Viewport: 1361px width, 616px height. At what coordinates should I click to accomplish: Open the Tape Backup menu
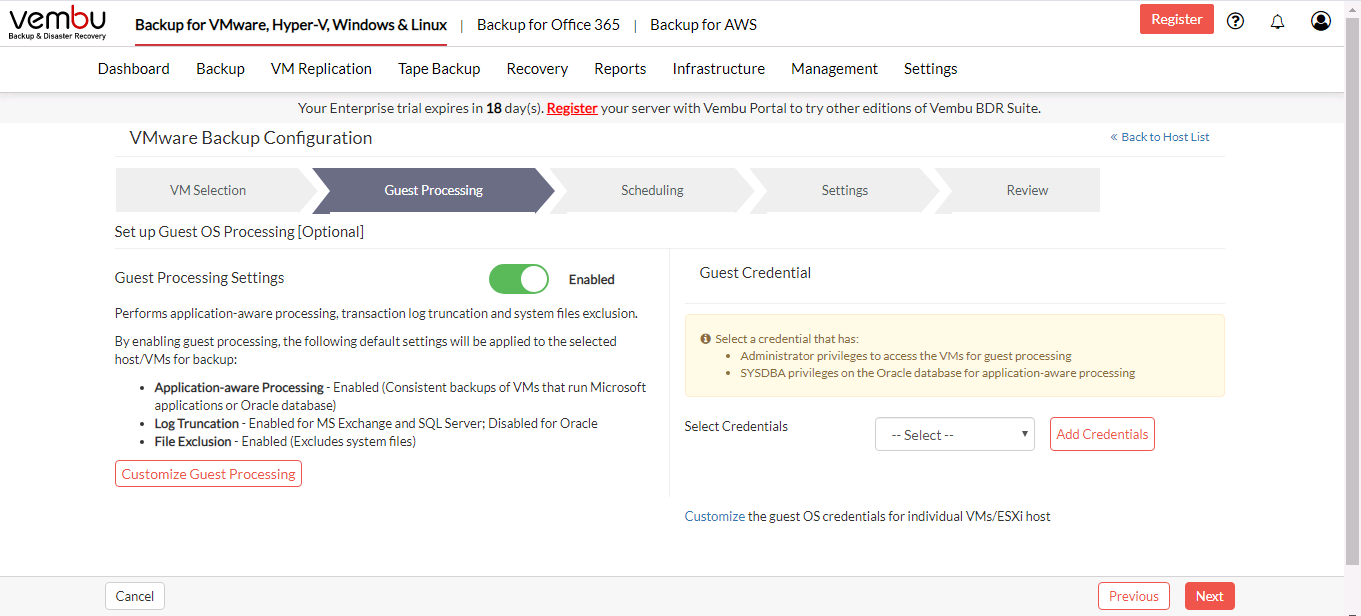click(439, 69)
